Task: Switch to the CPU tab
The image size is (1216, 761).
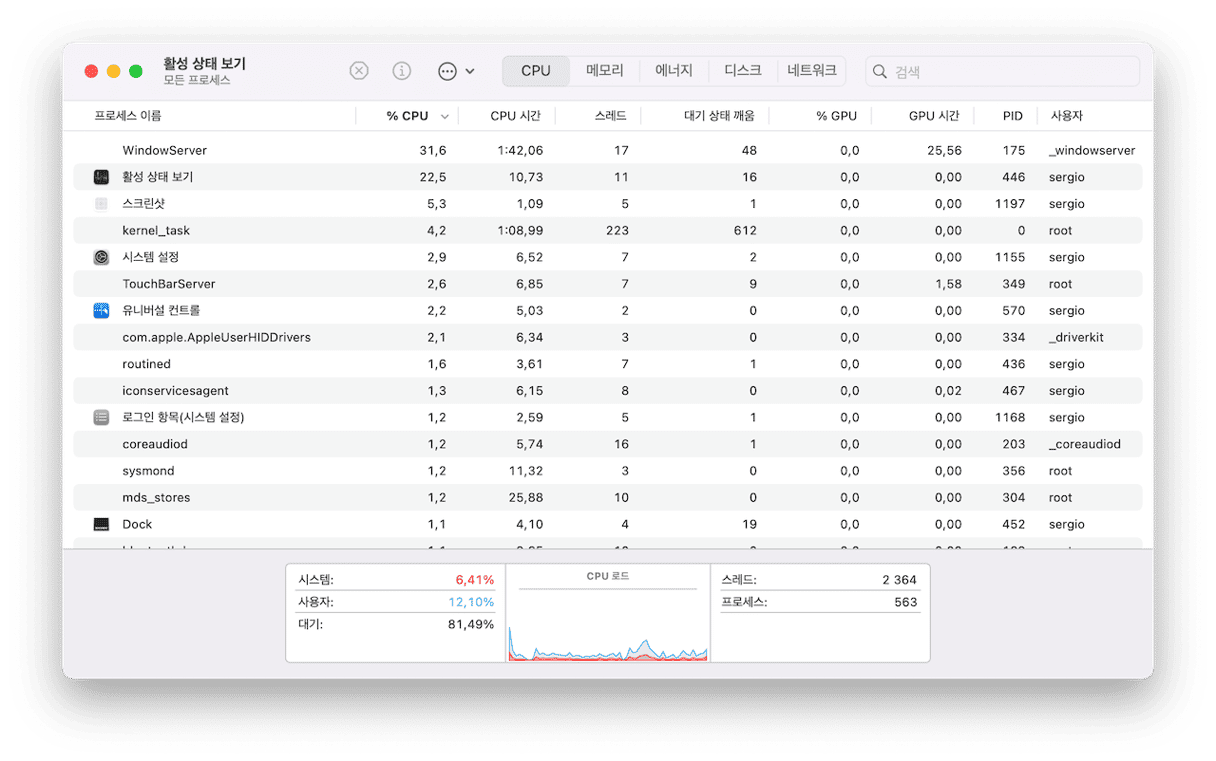Action: click(536, 71)
